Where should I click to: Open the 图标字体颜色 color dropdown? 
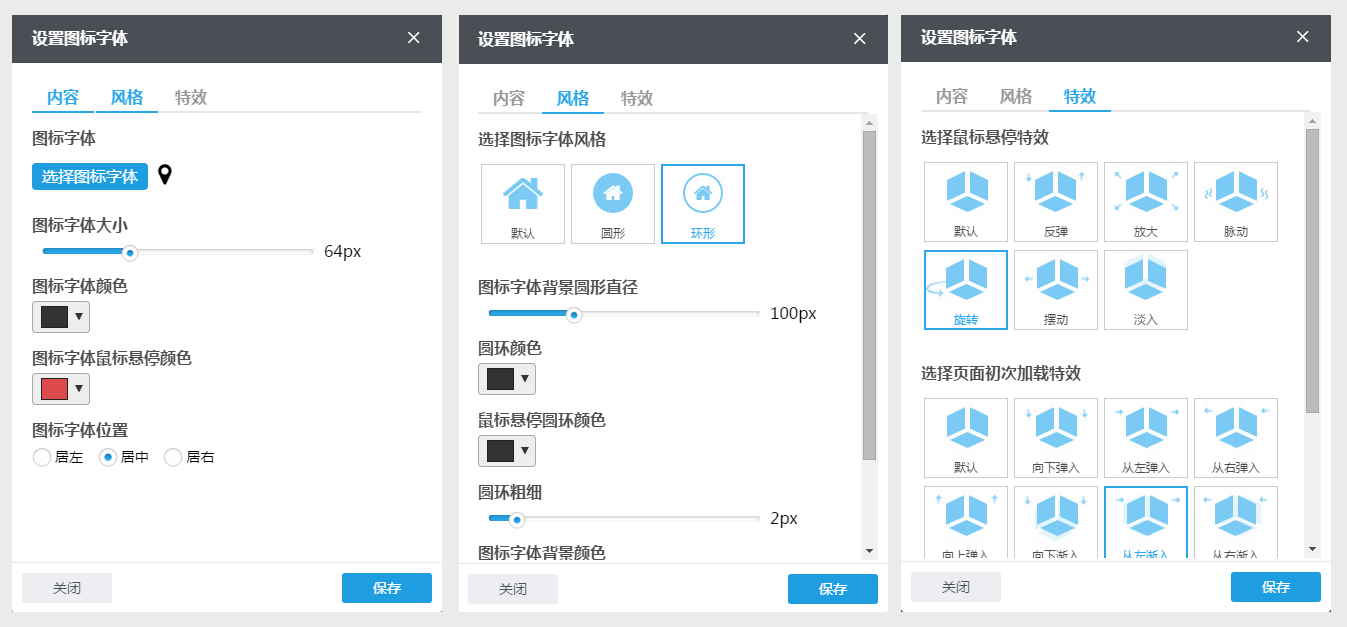pyautogui.click(x=61, y=317)
